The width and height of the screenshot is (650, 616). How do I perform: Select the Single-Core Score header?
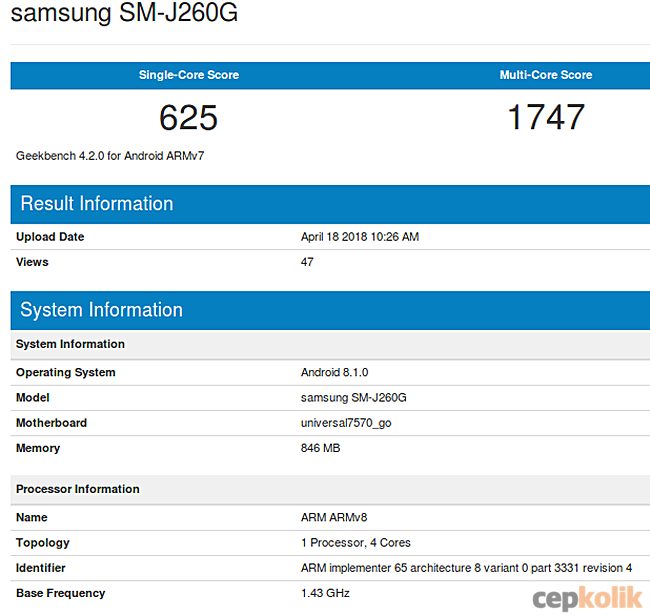click(x=189, y=75)
